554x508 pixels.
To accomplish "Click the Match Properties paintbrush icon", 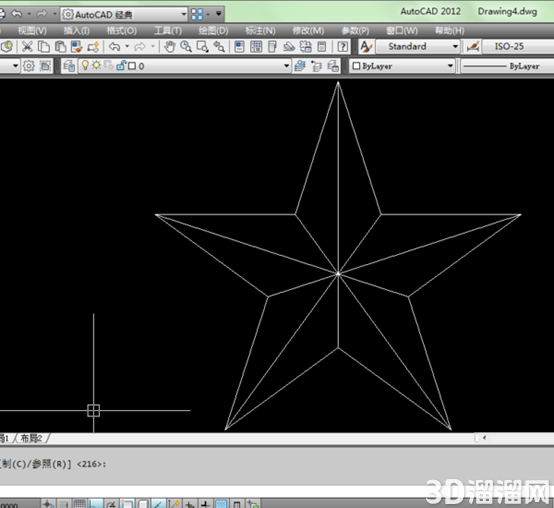I will pyautogui.click(x=77, y=47).
